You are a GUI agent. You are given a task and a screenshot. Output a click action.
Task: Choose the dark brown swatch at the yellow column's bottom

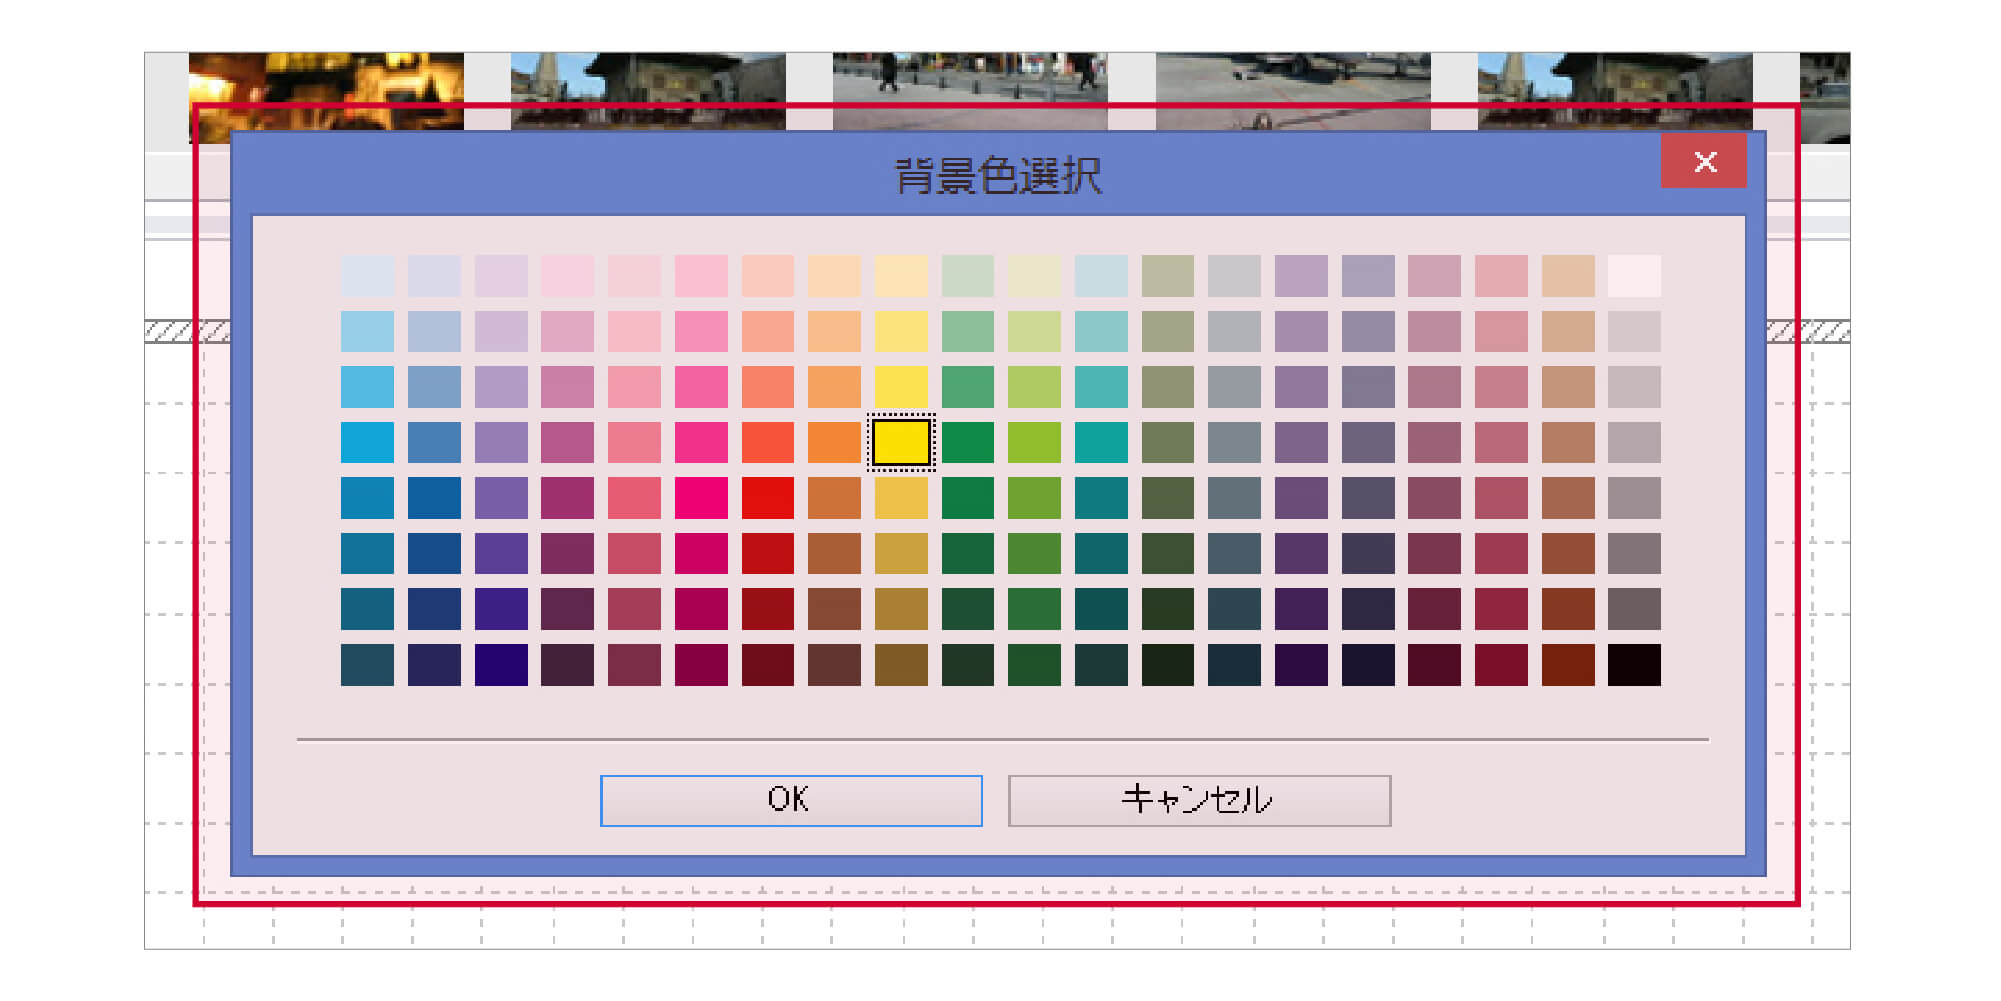tap(901, 665)
